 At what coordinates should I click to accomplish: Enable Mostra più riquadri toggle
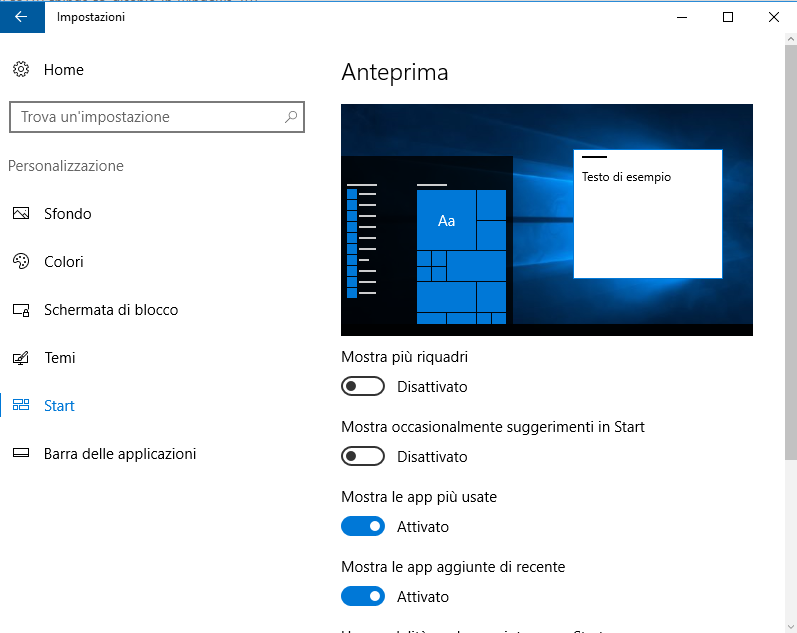click(363, 386)
